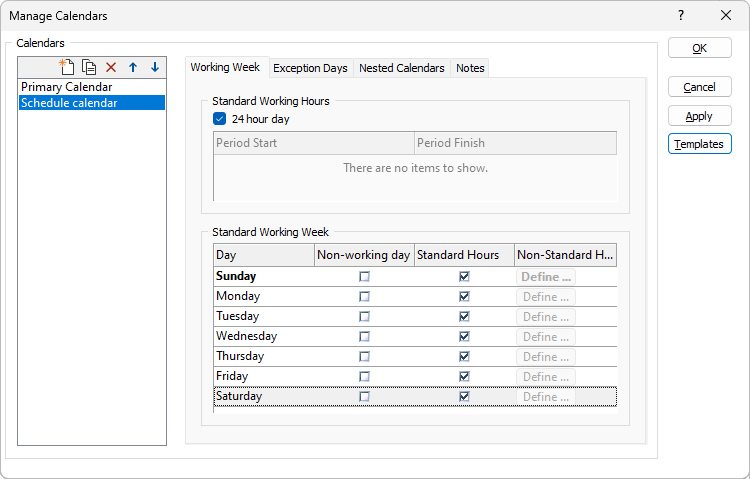
Task: Mark Sunday as a non-working day
Action: coord(364,277)
